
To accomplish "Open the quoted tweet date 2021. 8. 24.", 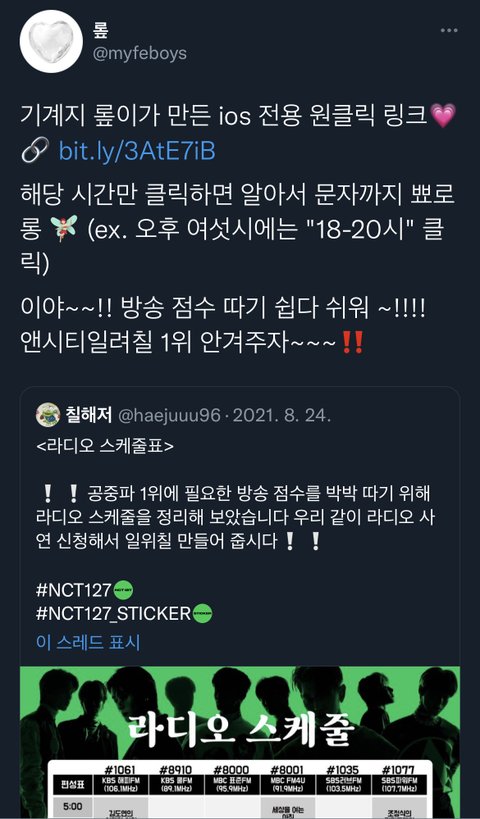I will click(x=282, y=416).
